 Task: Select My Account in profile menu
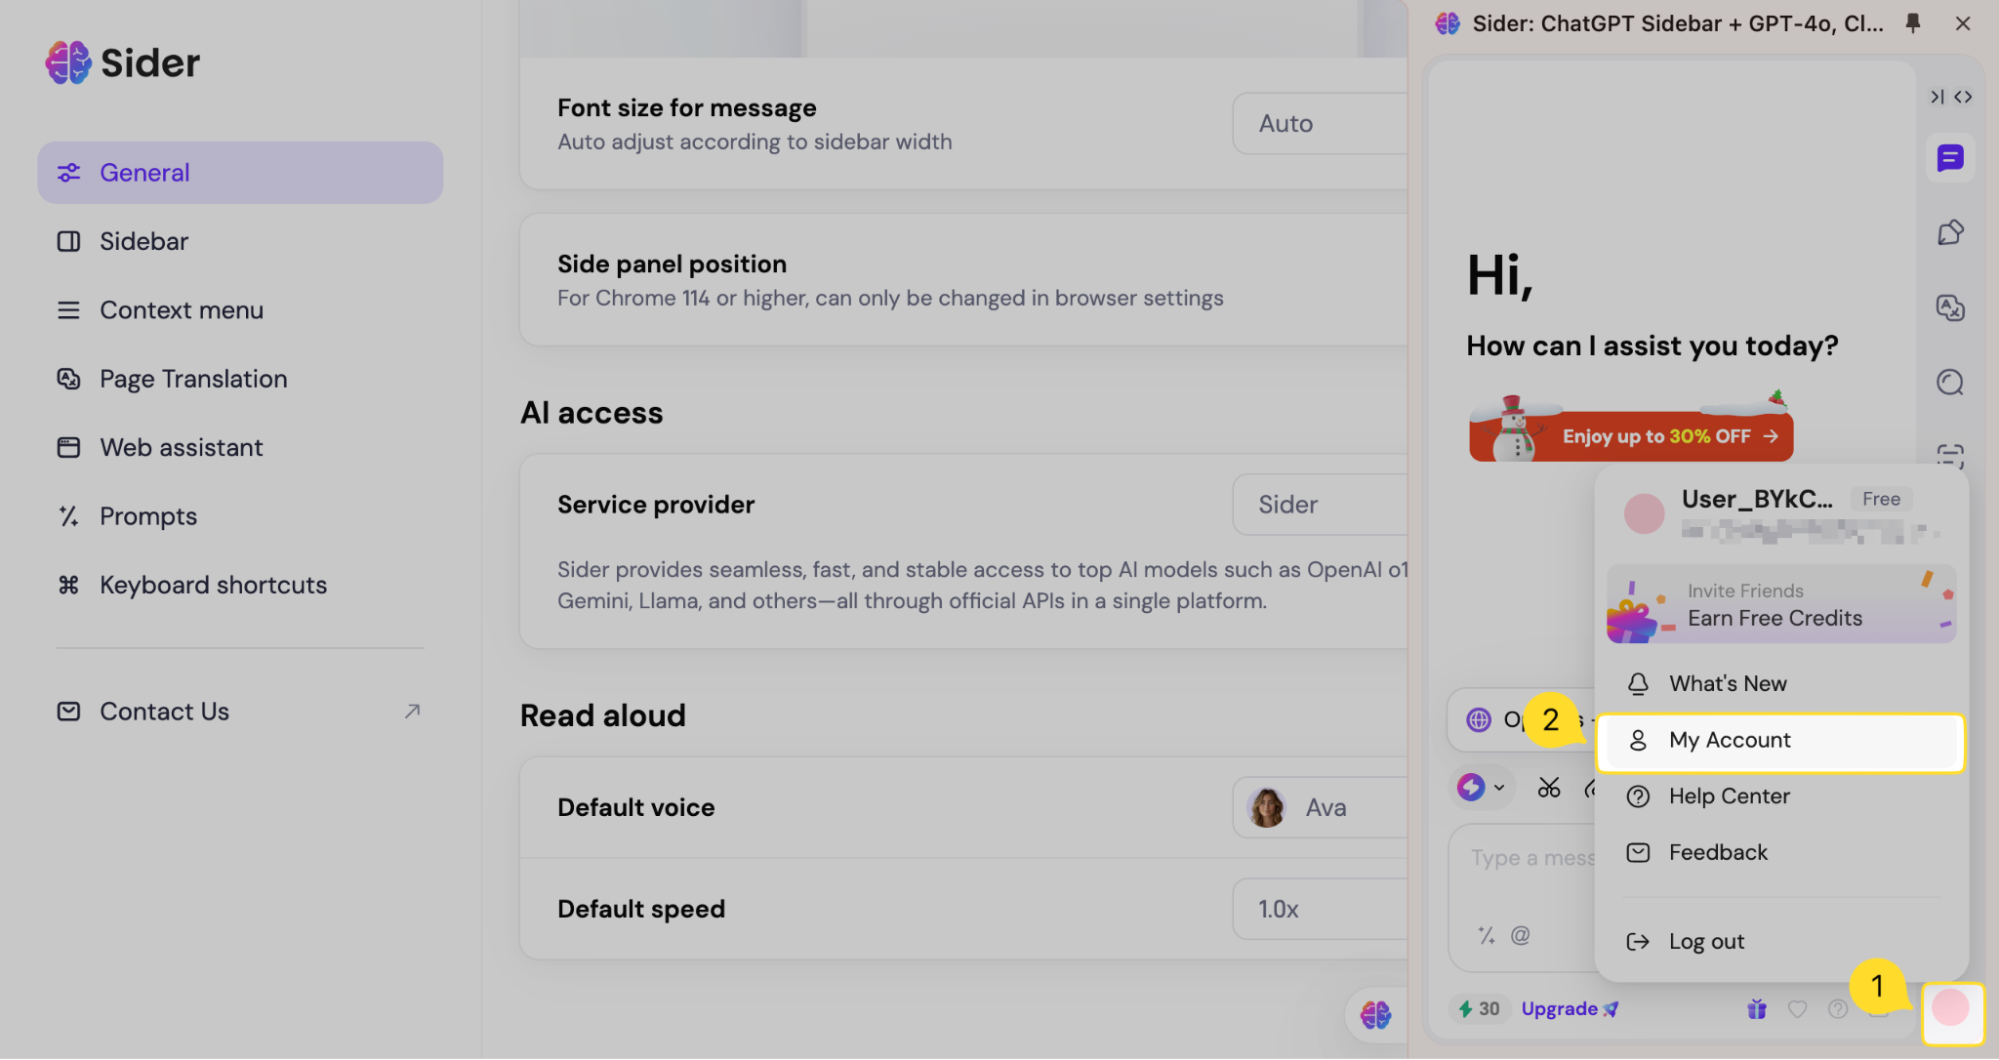pos(1780,741)
